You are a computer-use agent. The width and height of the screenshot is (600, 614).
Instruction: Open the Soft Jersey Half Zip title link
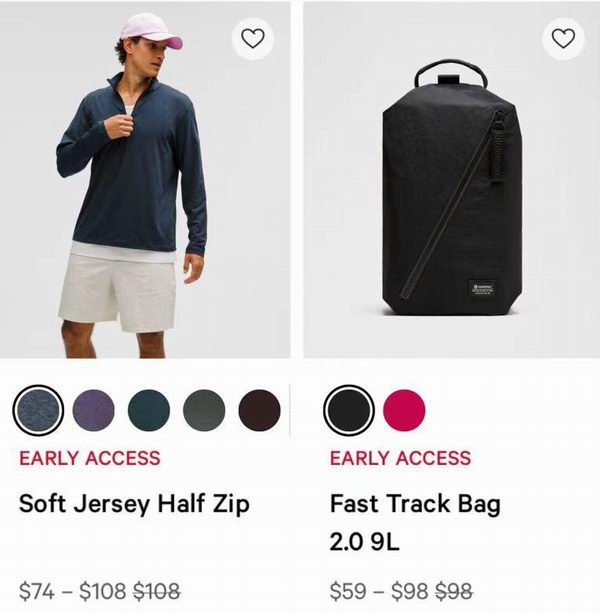click(134, 503)
